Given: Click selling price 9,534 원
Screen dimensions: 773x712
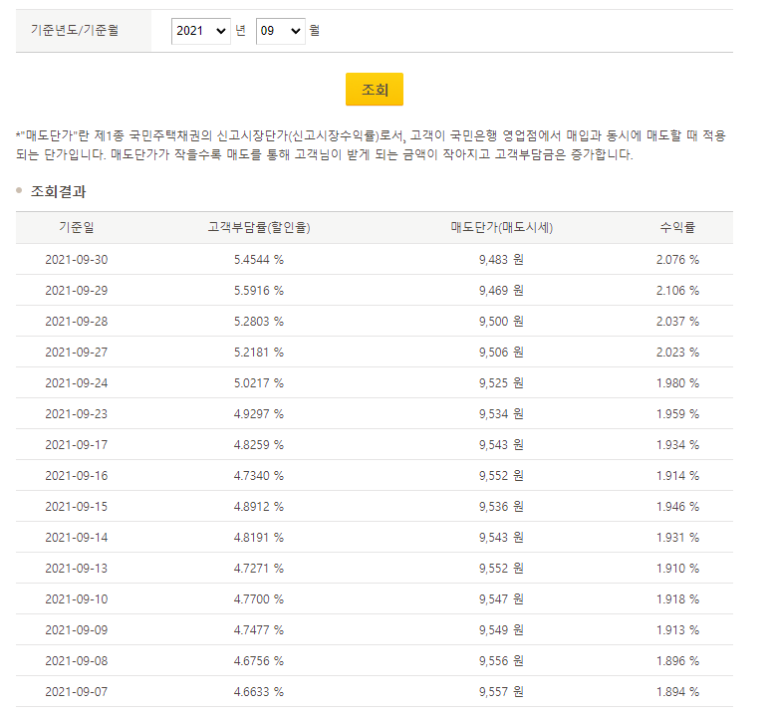Looking at the screenshot, I should click(x=501, y=414).
